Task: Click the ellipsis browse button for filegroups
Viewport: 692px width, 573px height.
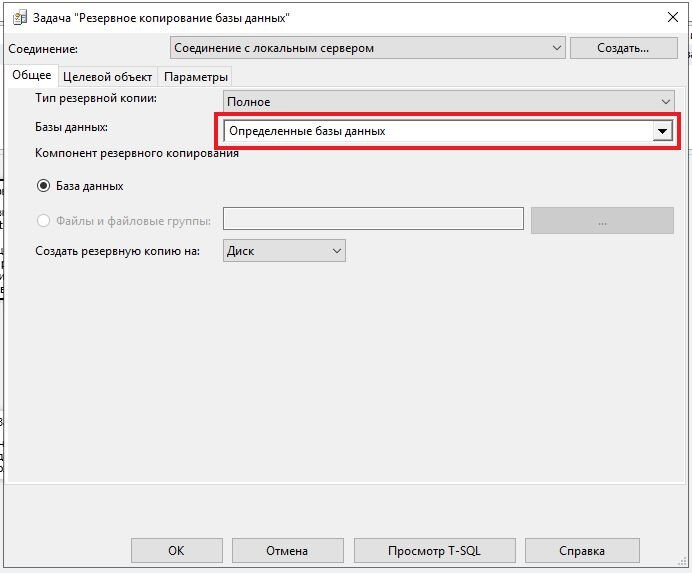Action: point(602,220)
